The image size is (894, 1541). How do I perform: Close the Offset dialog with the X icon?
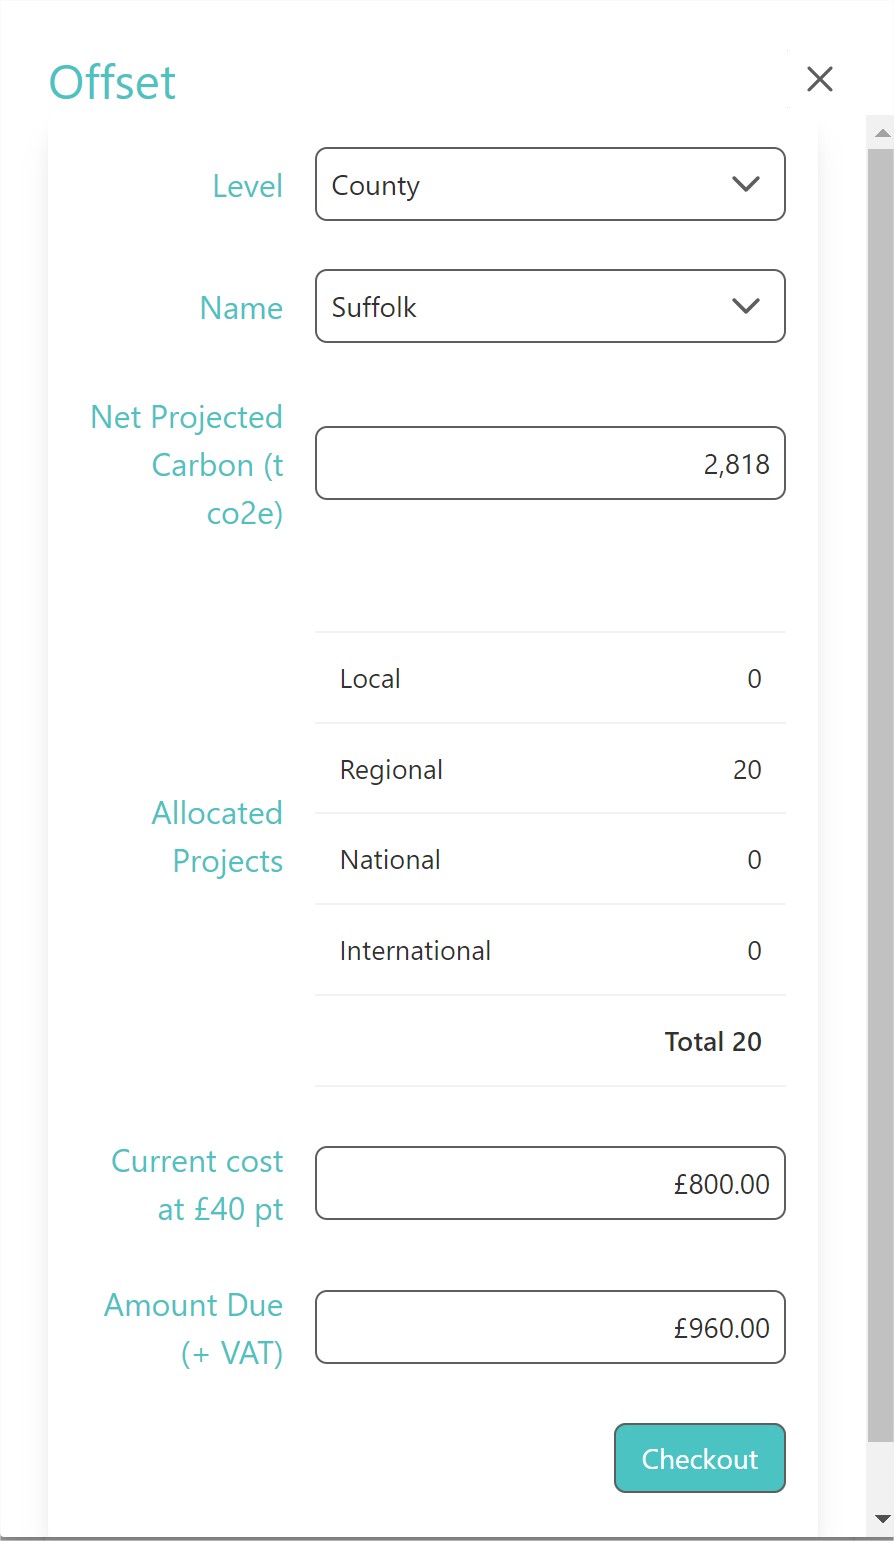820,79
